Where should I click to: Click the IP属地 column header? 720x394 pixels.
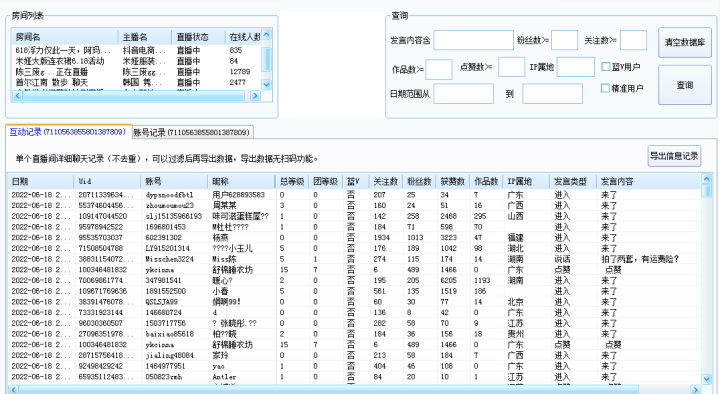point(526,181)
